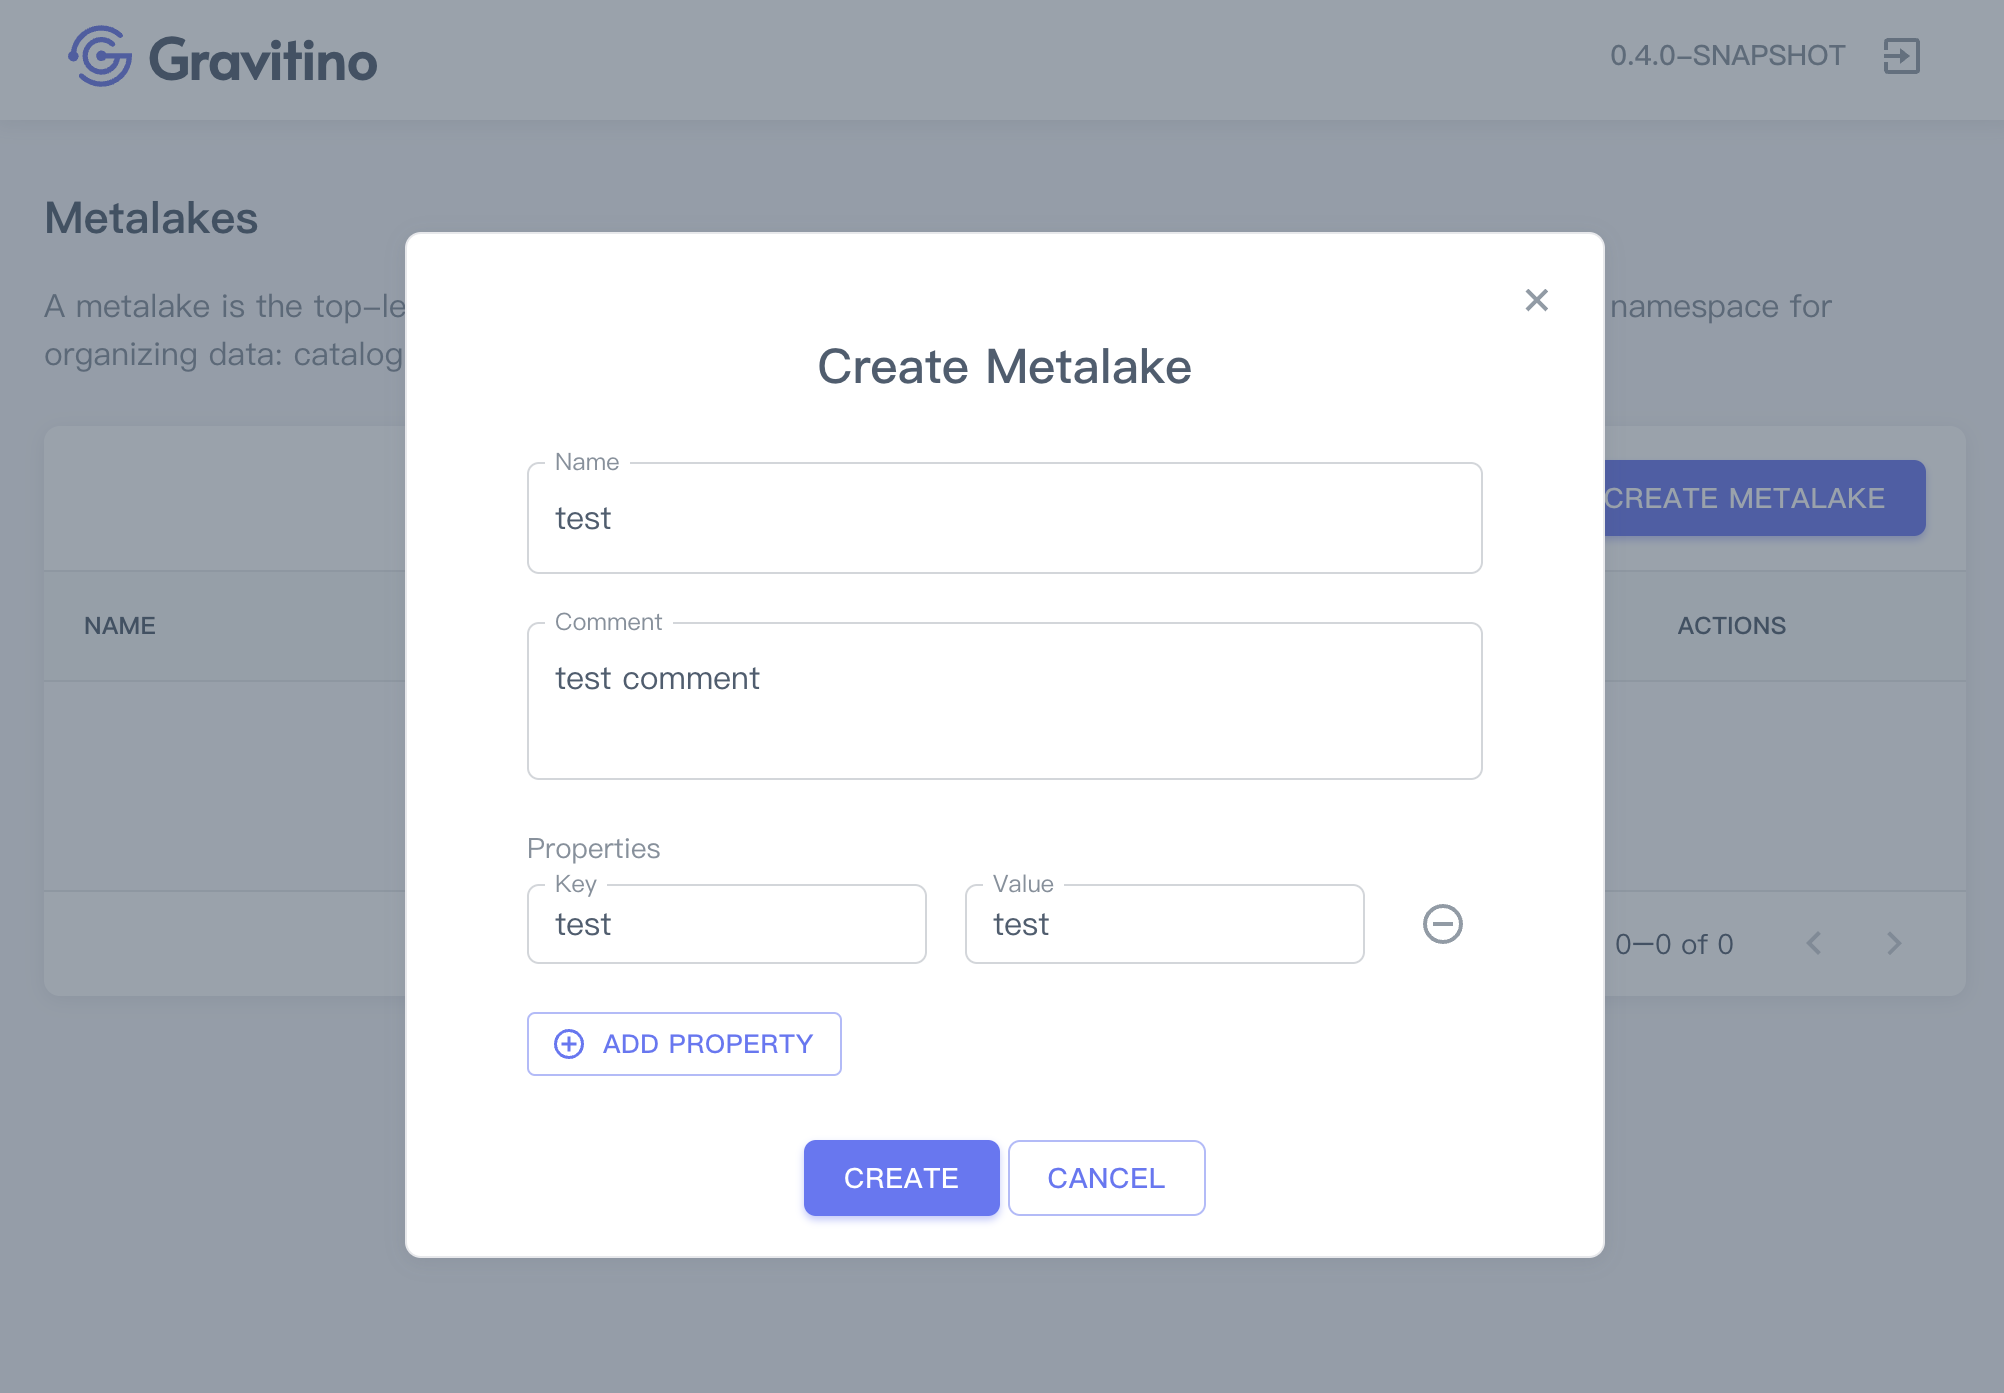
Task: Go to the previous table page
Action: (x=1814, y=943)
